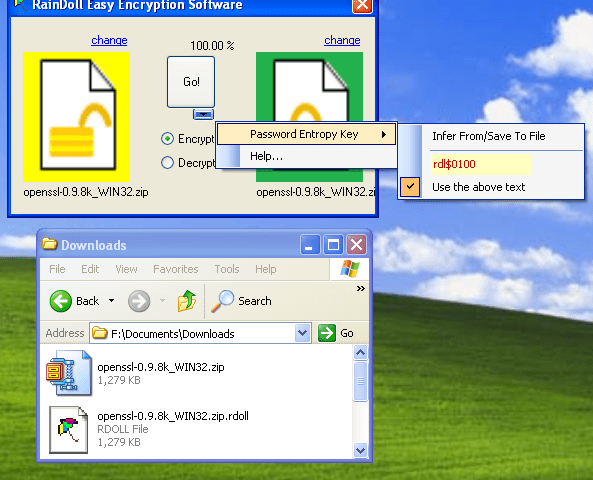The height and width of the screenshot is (480, 593).
Task: Go up one folder level in Downloads
Action: click(x=187, y=301)
